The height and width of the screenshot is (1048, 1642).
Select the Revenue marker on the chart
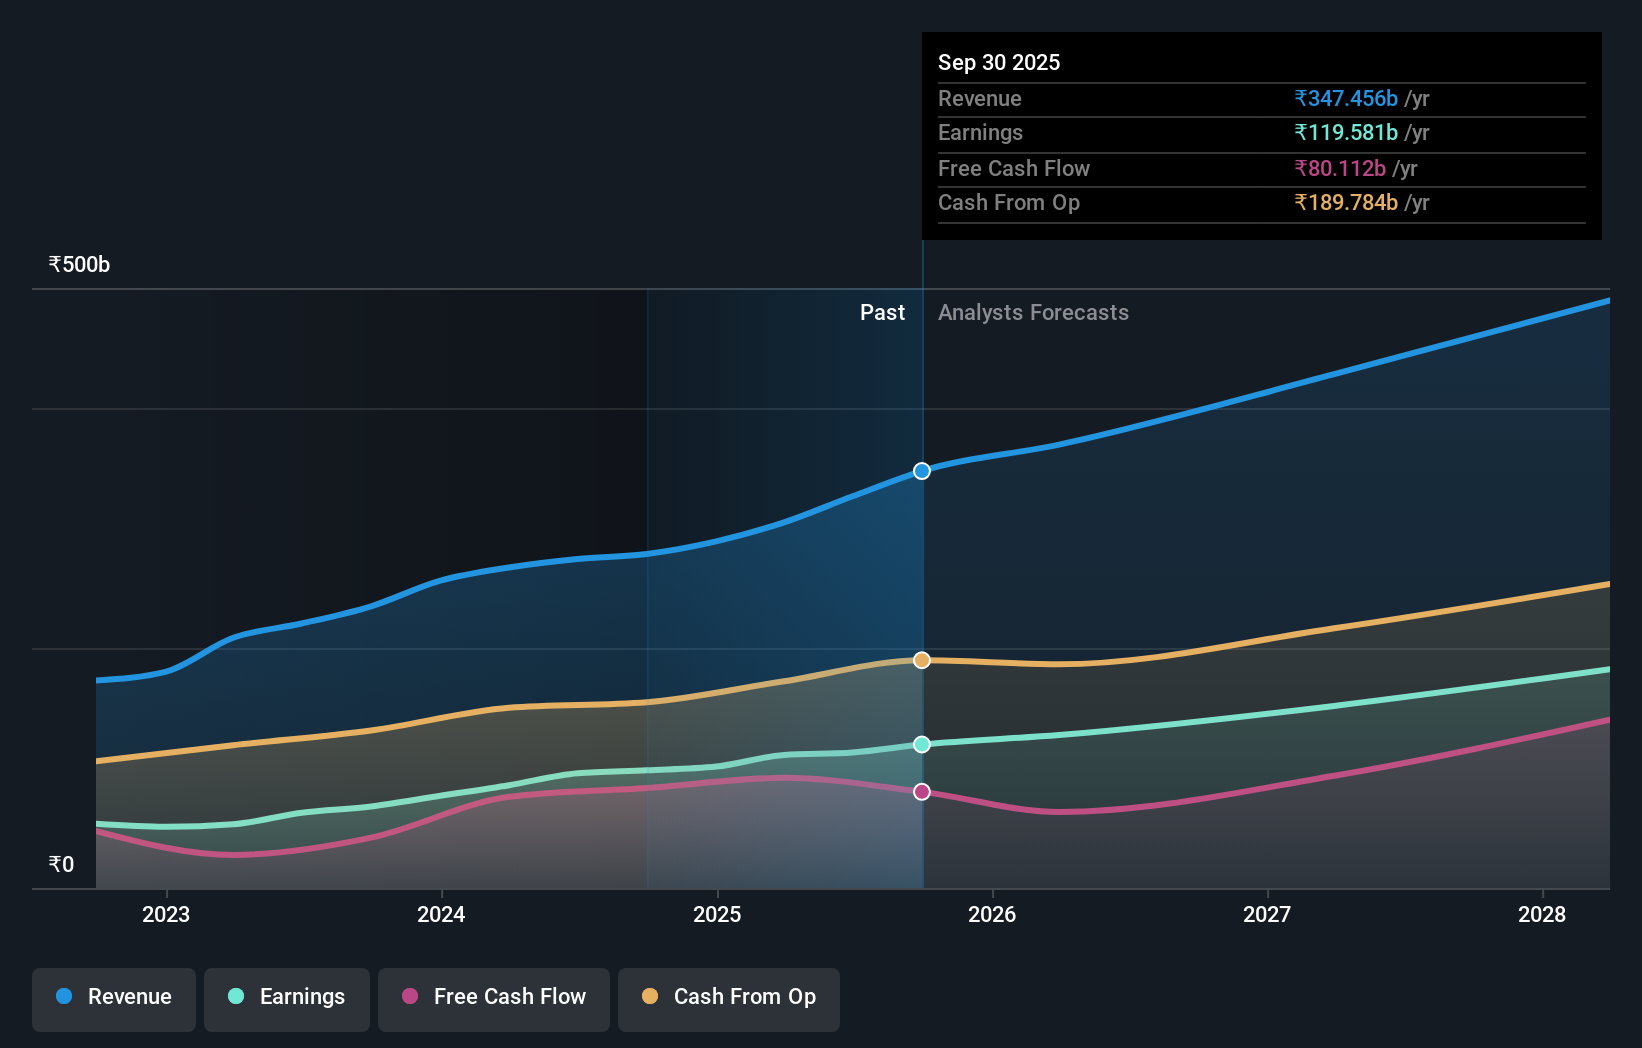pos(921,470)
